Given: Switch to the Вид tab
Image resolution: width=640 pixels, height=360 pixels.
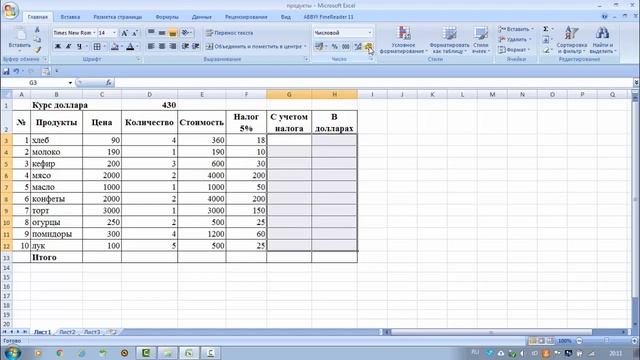Looking at the screenshot, I should pyautogui.click(x=286, y=17).
